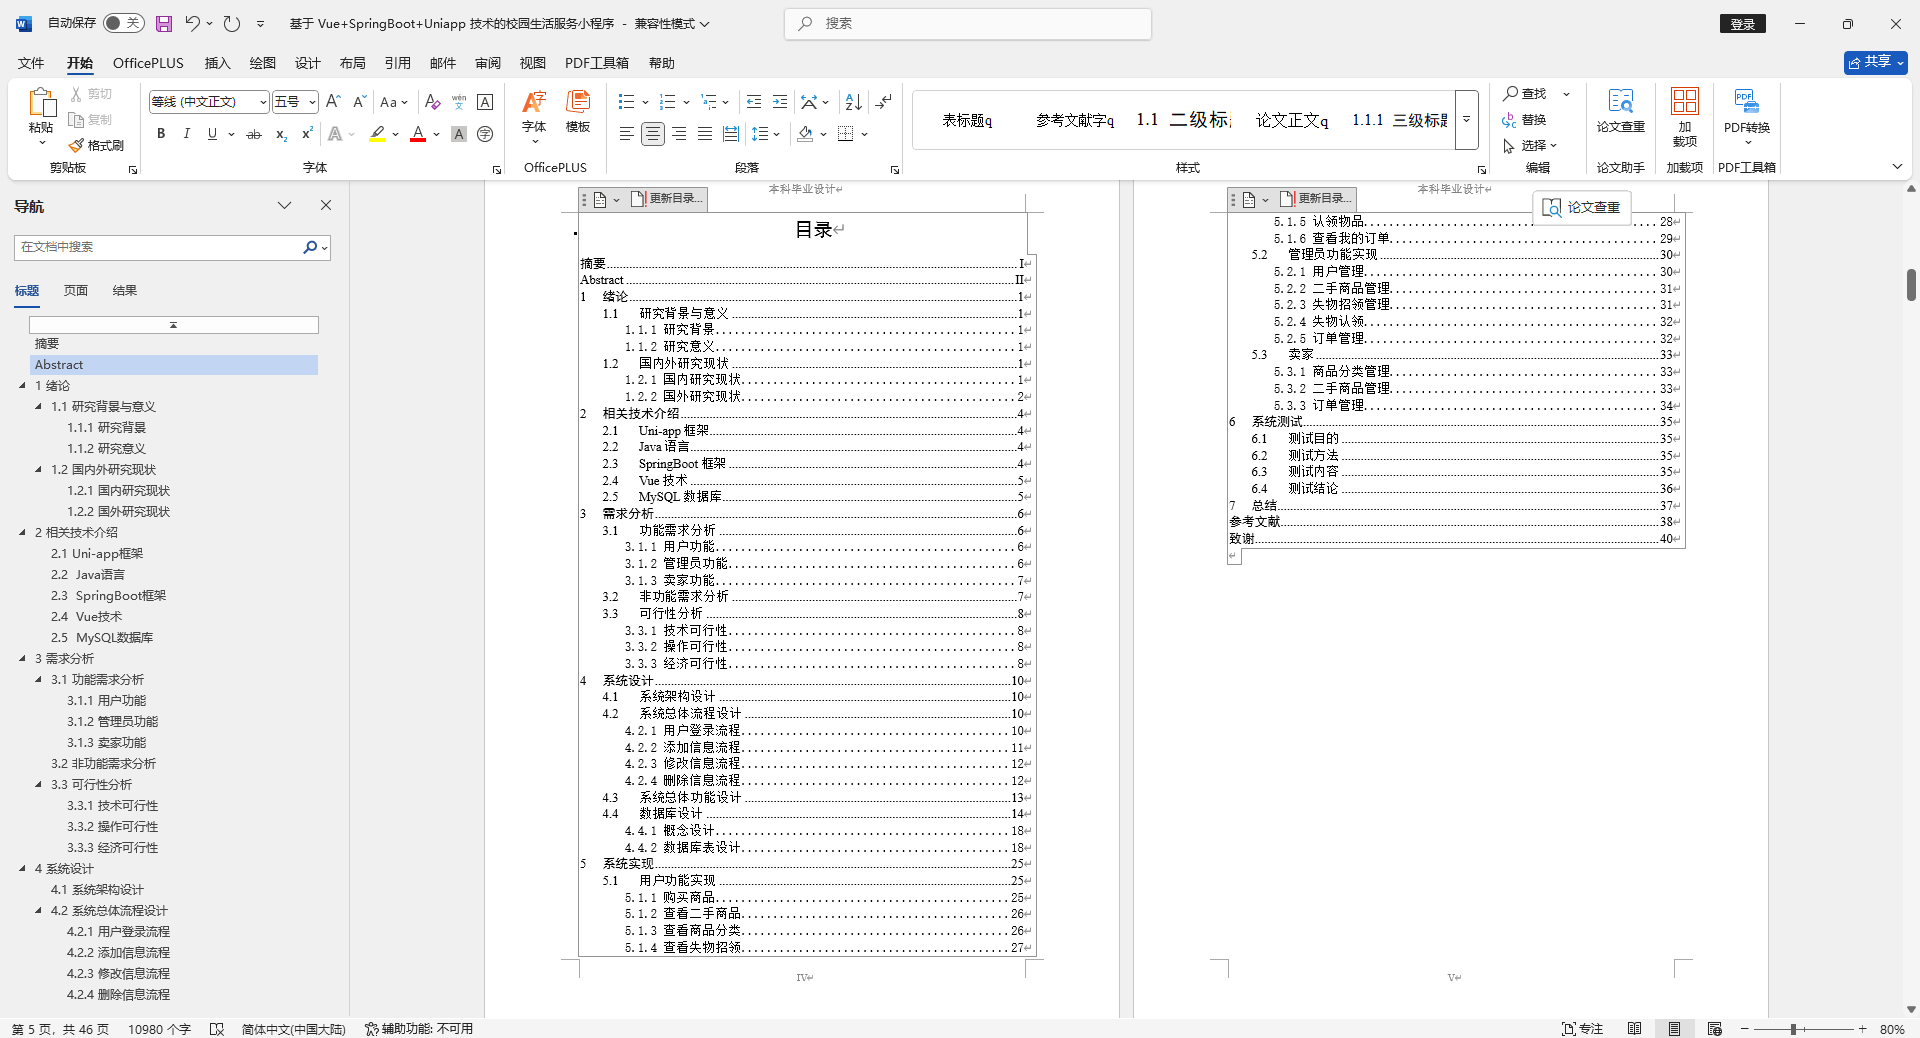Image resolution: width=1920 pixels, height=1038 pixels.
Task: Toggle show/hide paragraph marks
Action: pos(884,101)
